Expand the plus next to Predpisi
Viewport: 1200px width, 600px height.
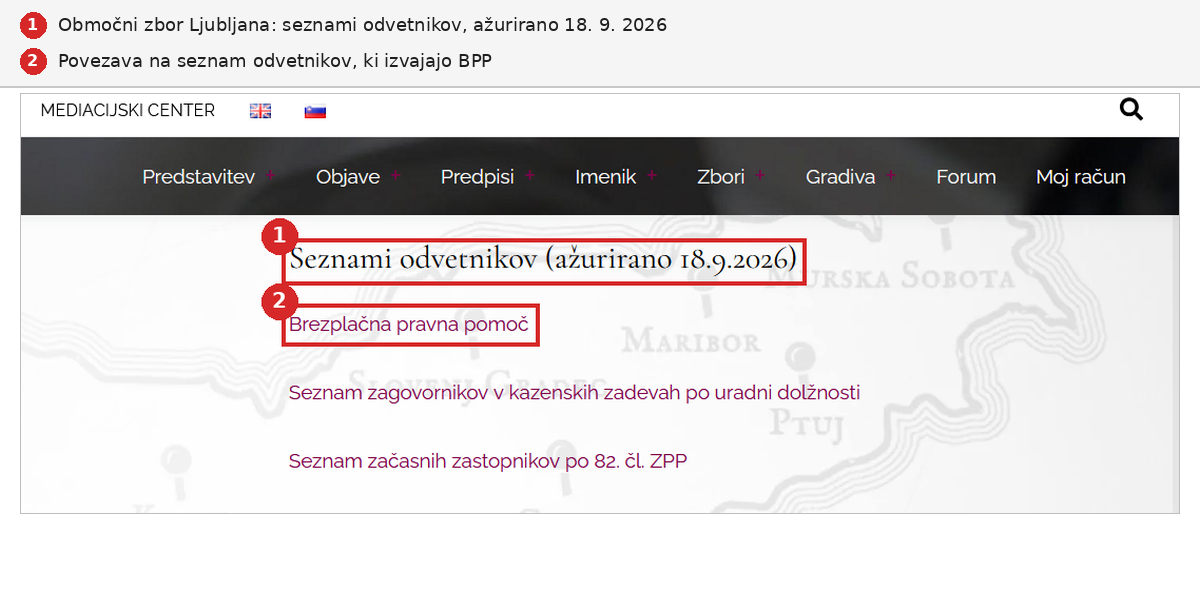529,176
